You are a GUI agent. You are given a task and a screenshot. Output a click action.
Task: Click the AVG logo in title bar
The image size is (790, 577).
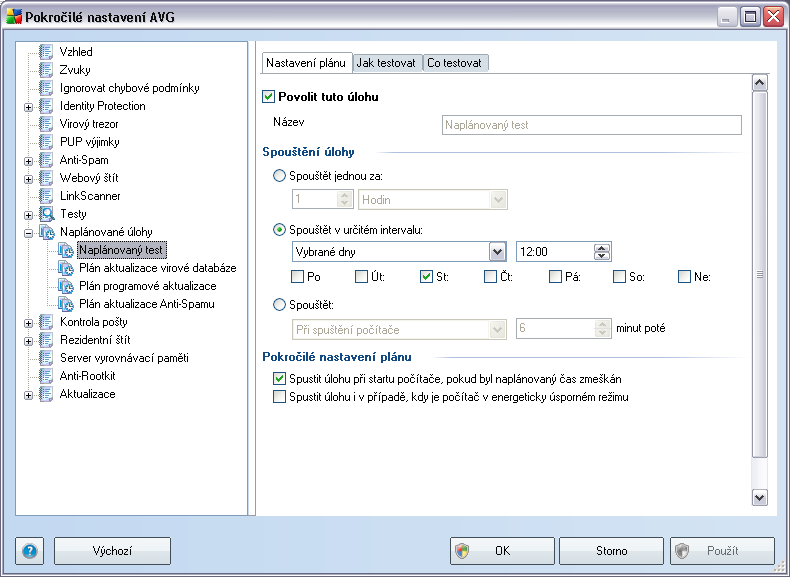point(14,17)
